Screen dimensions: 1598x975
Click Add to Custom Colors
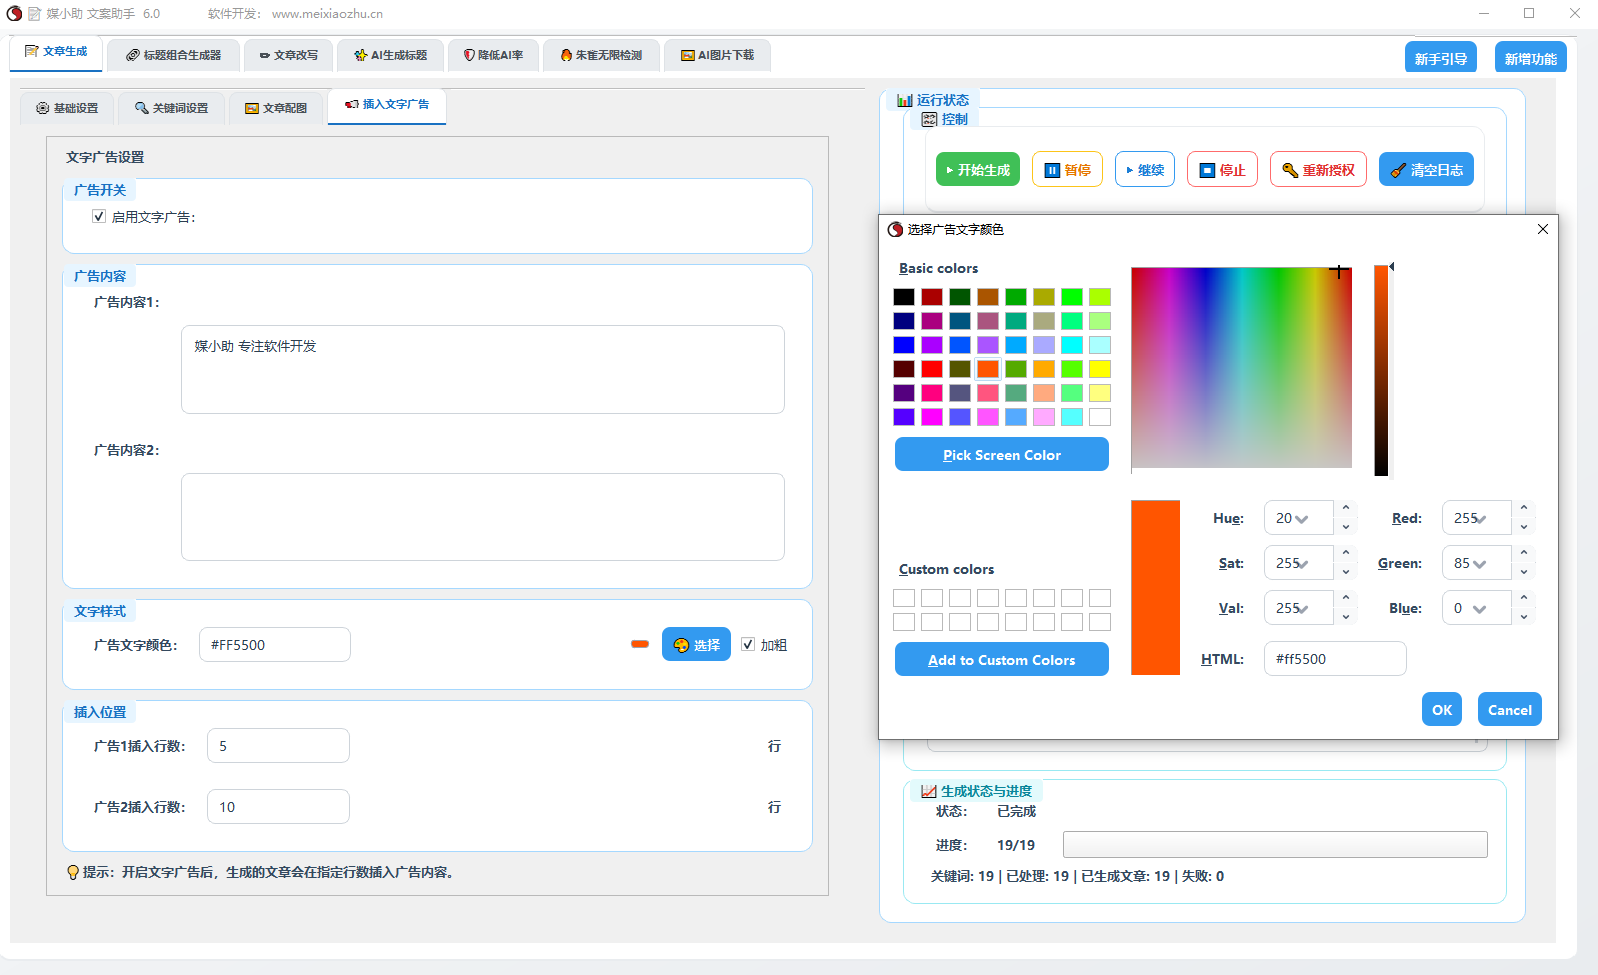pos(1001,660)
